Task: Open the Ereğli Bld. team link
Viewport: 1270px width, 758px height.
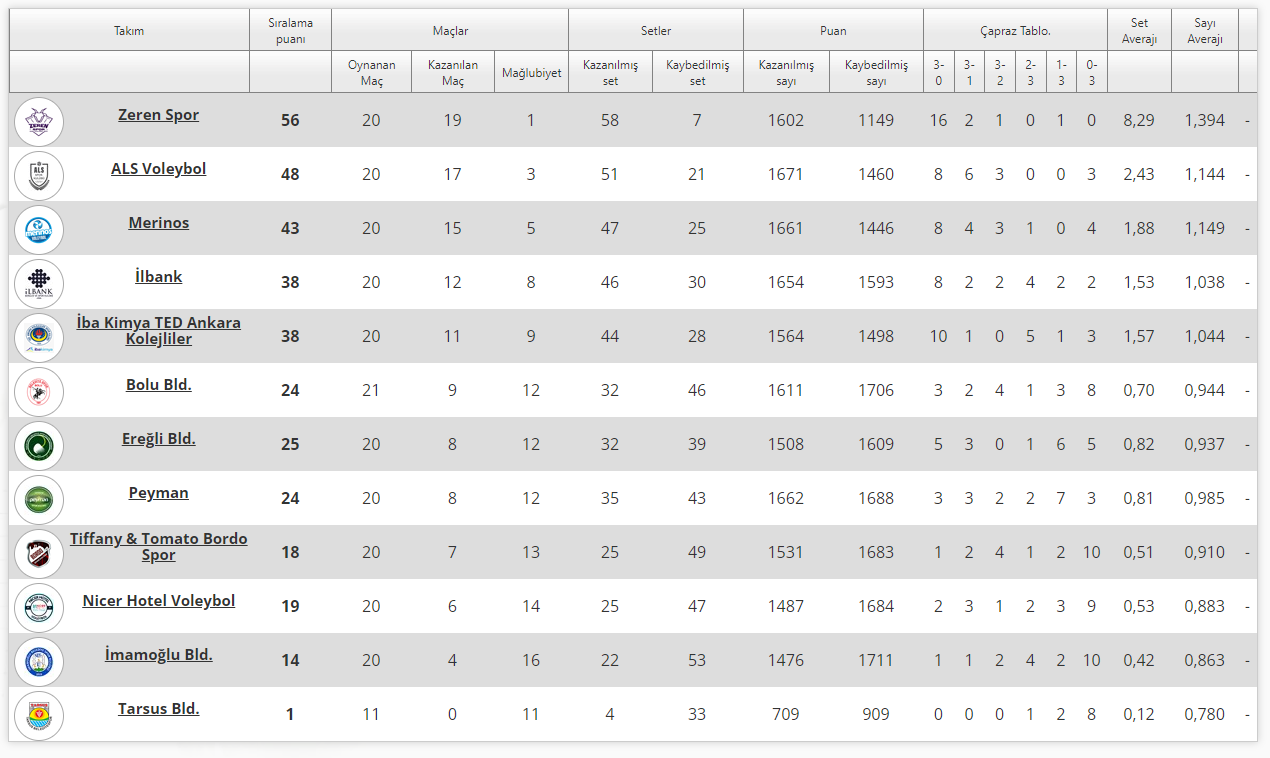Action: tap(159, 439)
